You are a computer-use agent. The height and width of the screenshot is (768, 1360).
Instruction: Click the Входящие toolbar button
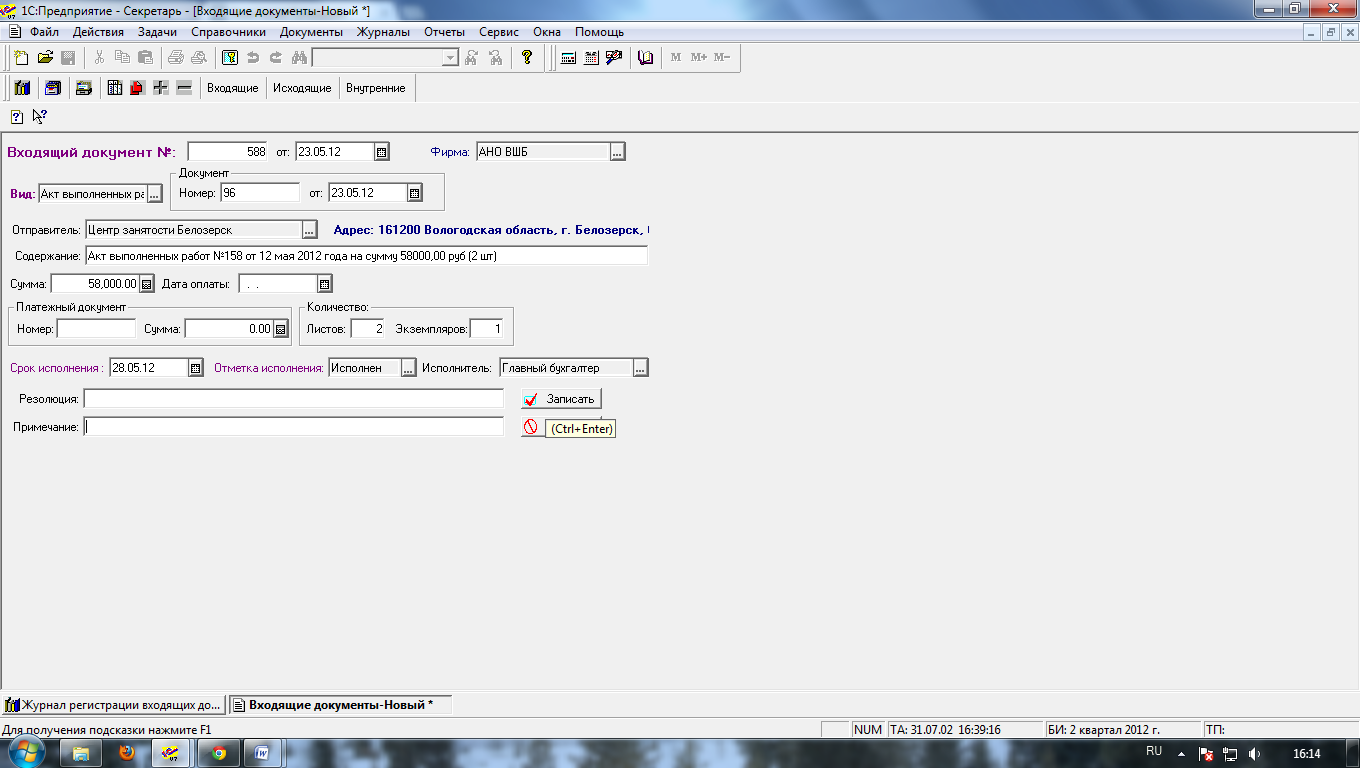tap(232, 88)
